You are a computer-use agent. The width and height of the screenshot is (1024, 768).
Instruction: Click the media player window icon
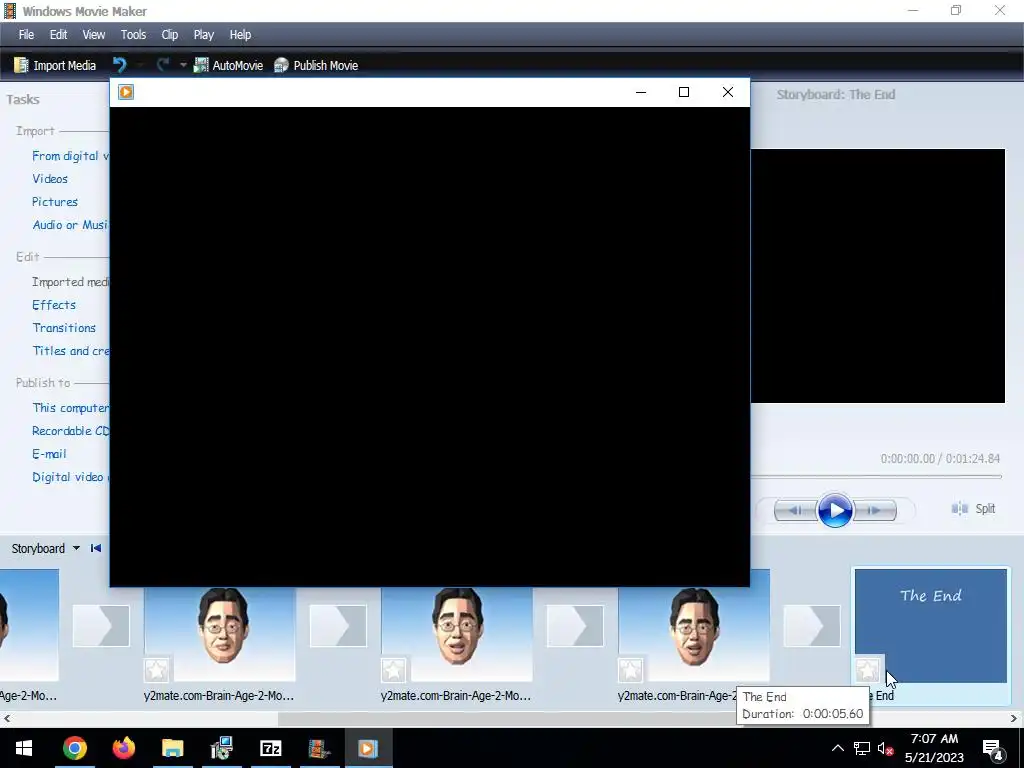click(x=126, y=92)
